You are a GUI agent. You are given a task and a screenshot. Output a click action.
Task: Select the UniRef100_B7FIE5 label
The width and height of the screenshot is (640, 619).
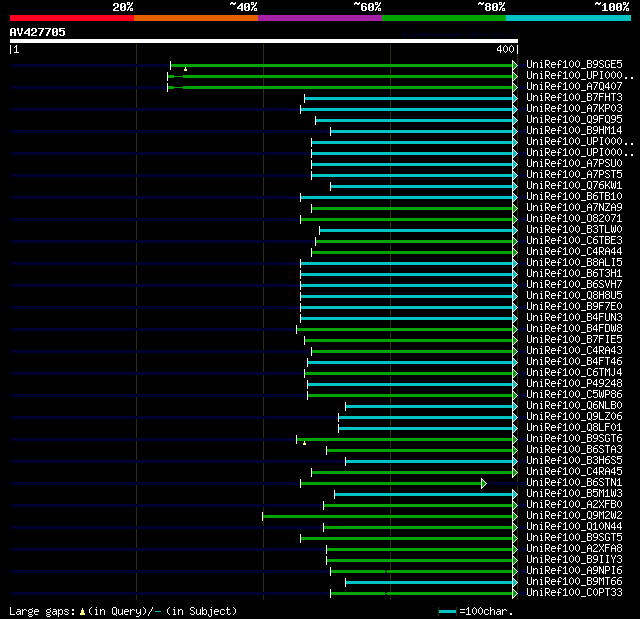click(x=574, y=340)
